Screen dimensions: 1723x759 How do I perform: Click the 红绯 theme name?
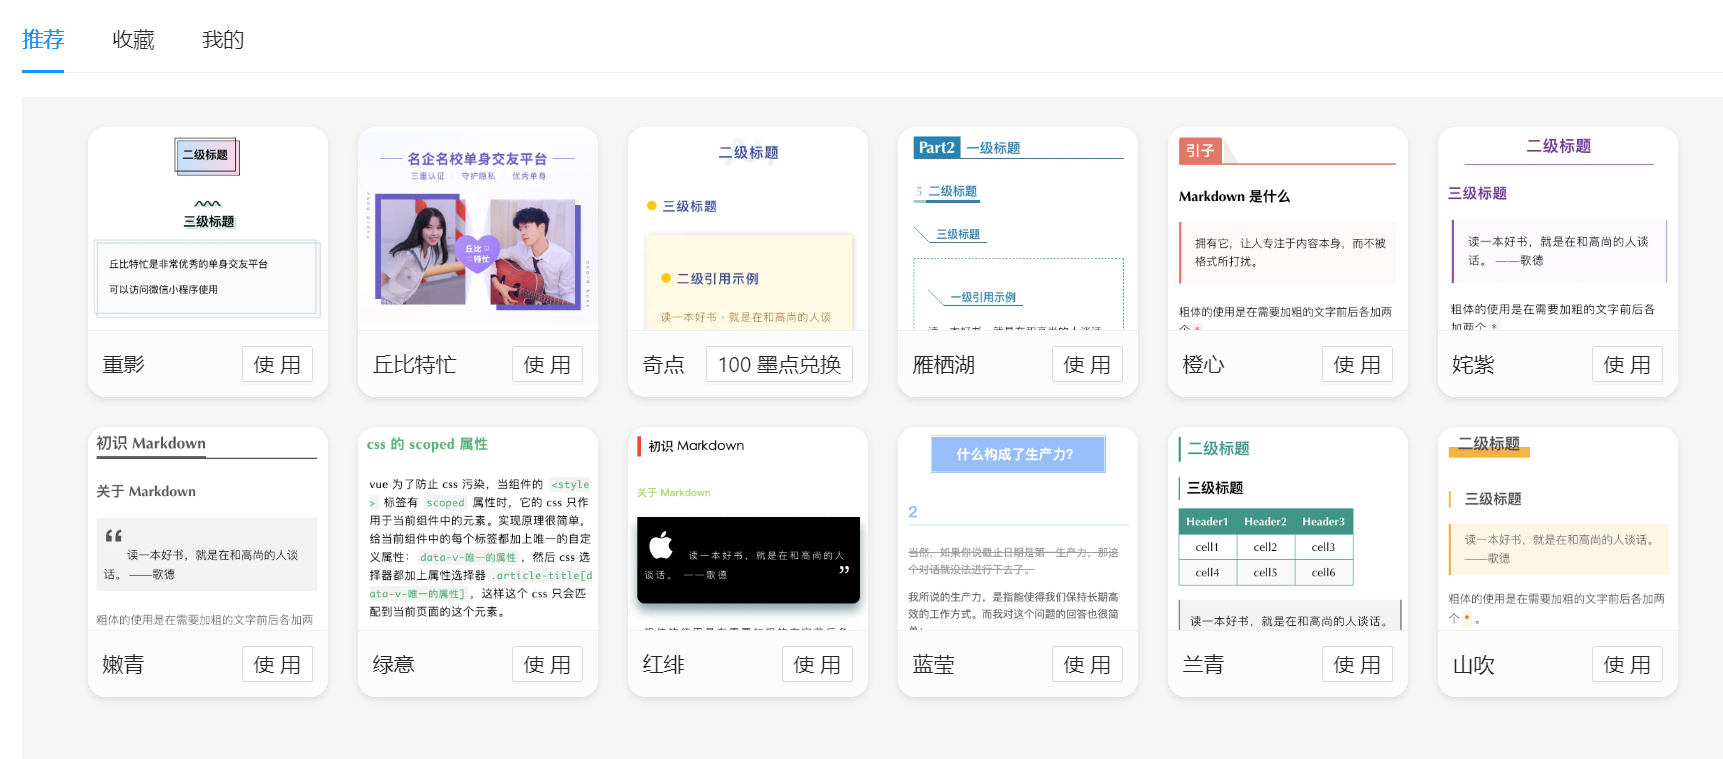[x=663, y=665]
